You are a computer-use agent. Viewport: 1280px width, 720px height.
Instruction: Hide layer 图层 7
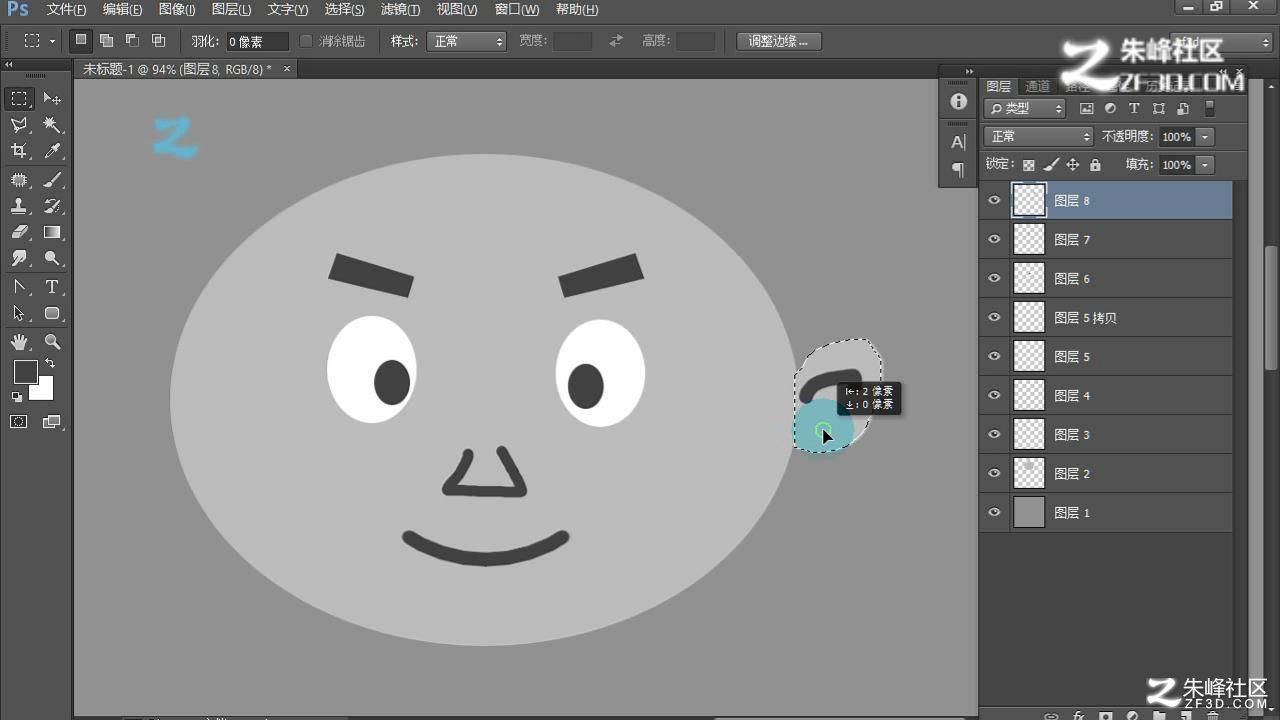coord(994,239)
